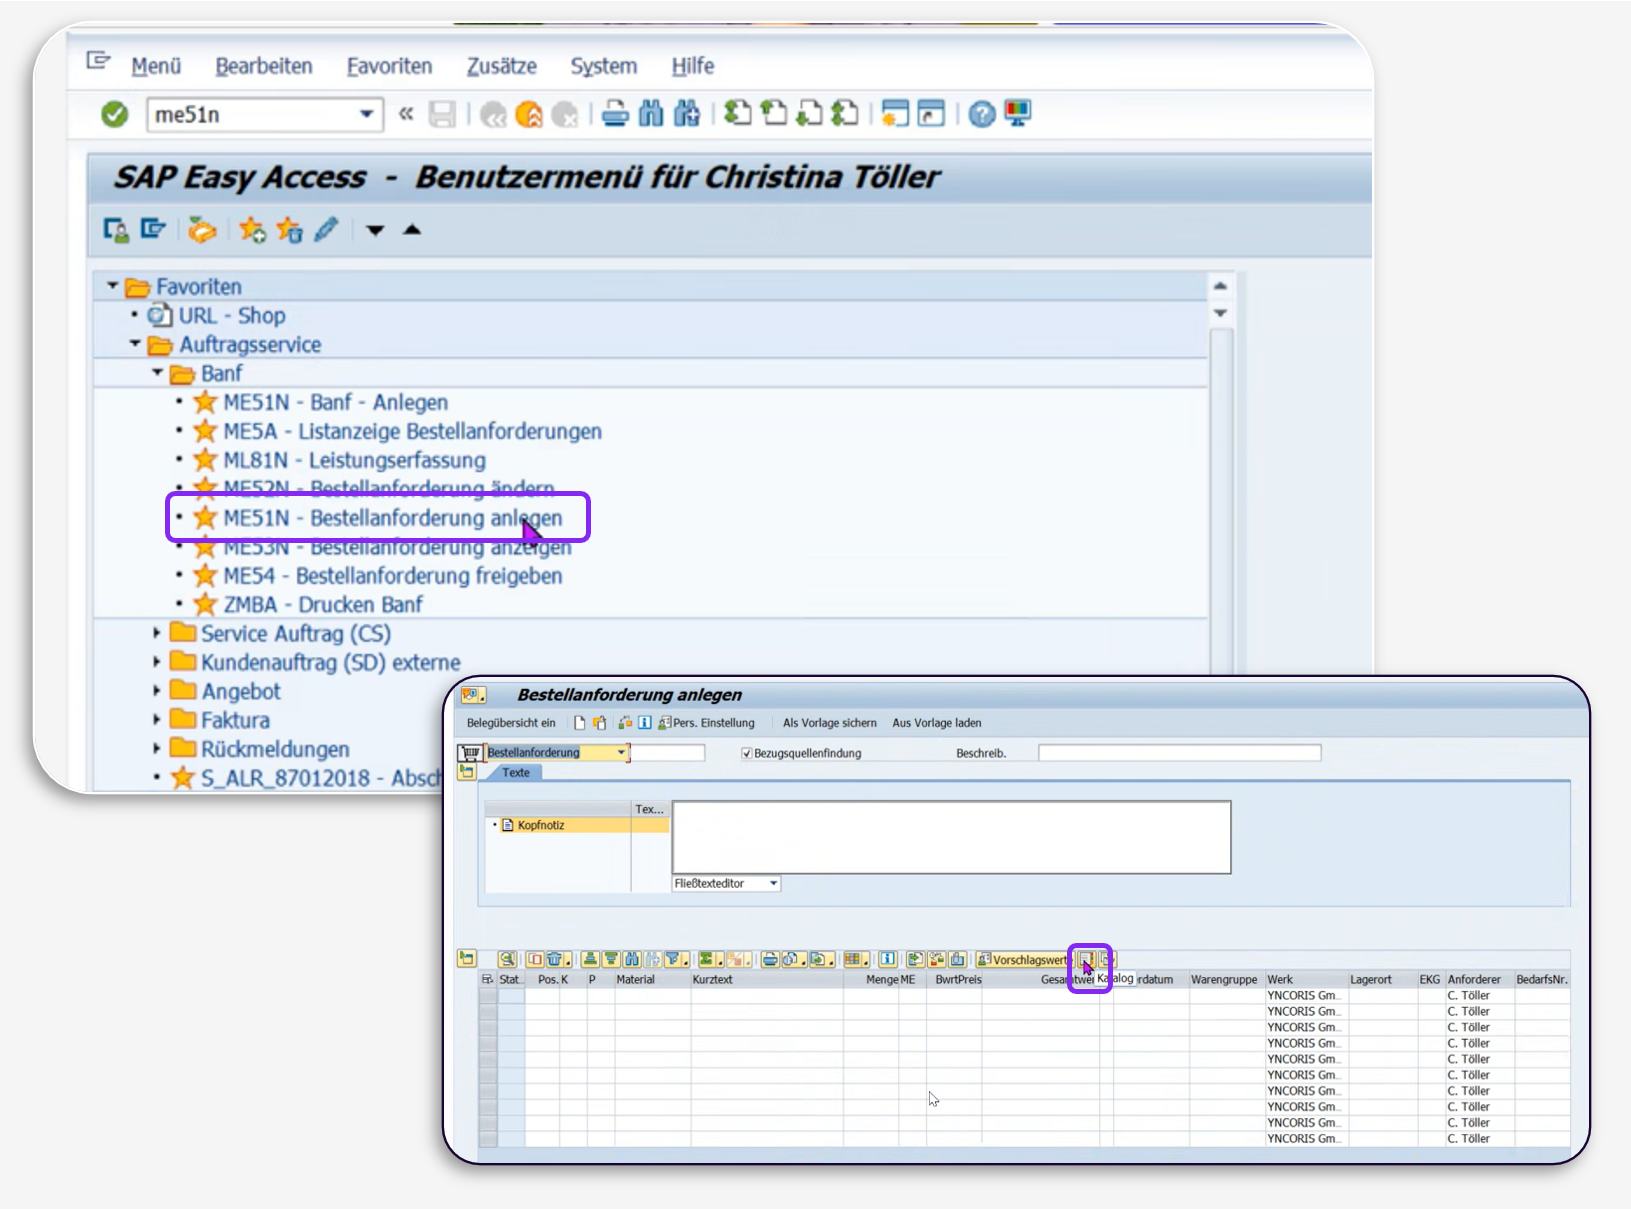The width and height of the screenshot is (1631, 1209).
Task: Click Belegübersicht ein button
Action: coord(511,723)
